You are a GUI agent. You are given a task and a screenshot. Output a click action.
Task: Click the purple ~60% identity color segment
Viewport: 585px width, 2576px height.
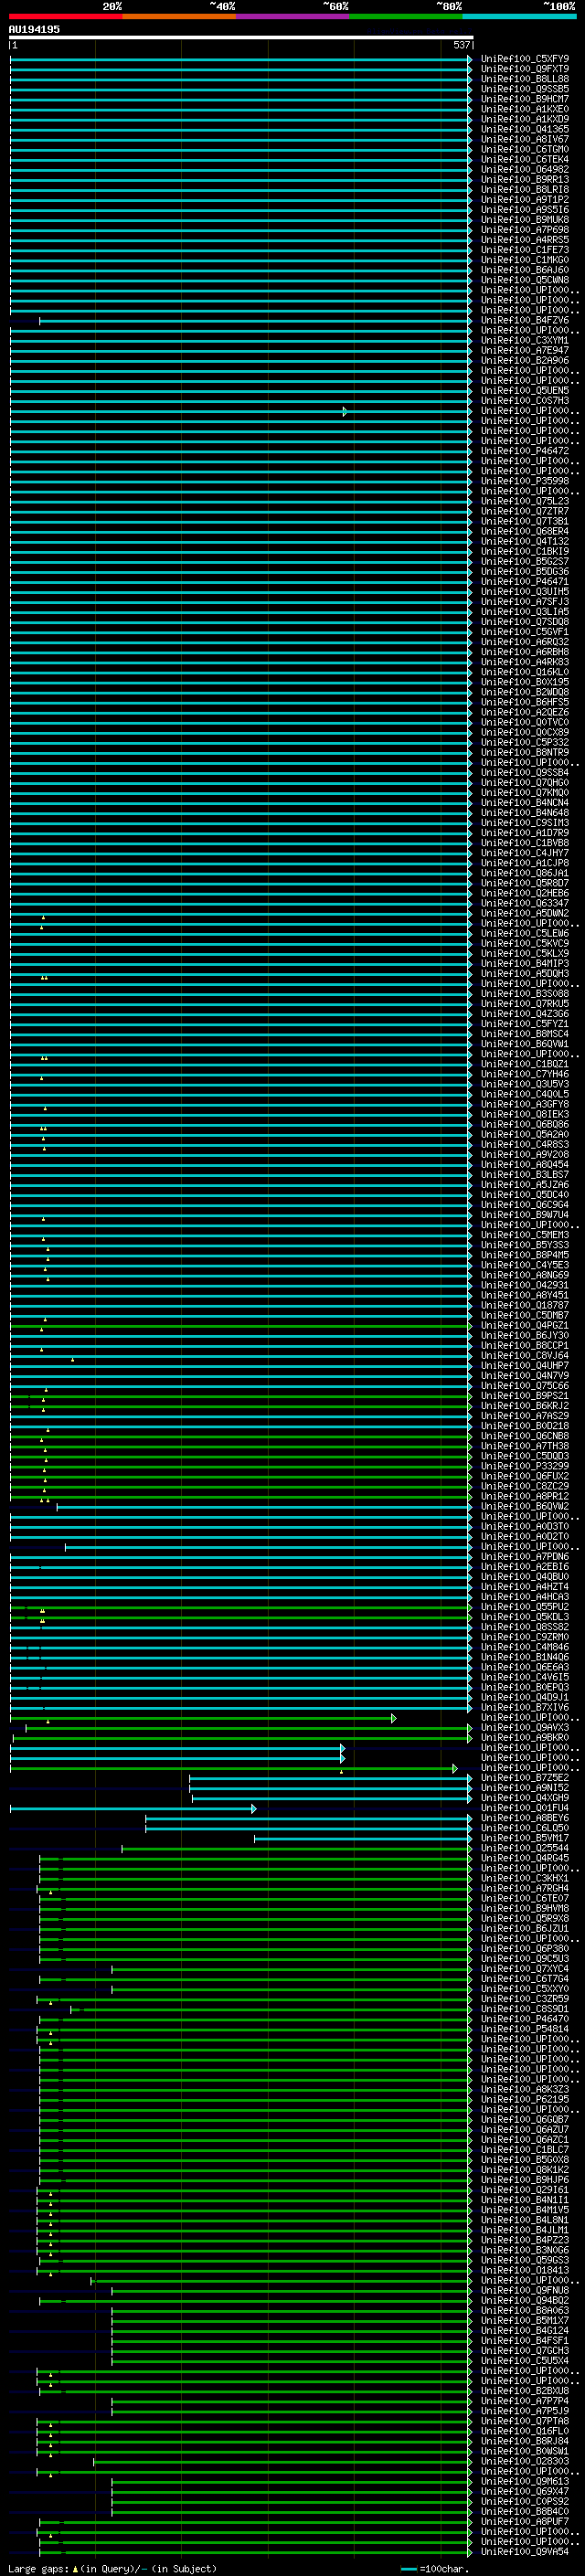click(x=293, y=16)
